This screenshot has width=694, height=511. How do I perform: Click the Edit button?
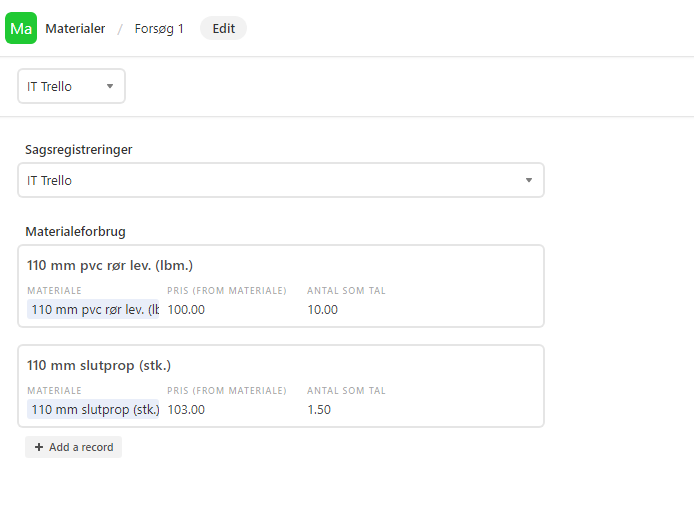tap(224, 28)
